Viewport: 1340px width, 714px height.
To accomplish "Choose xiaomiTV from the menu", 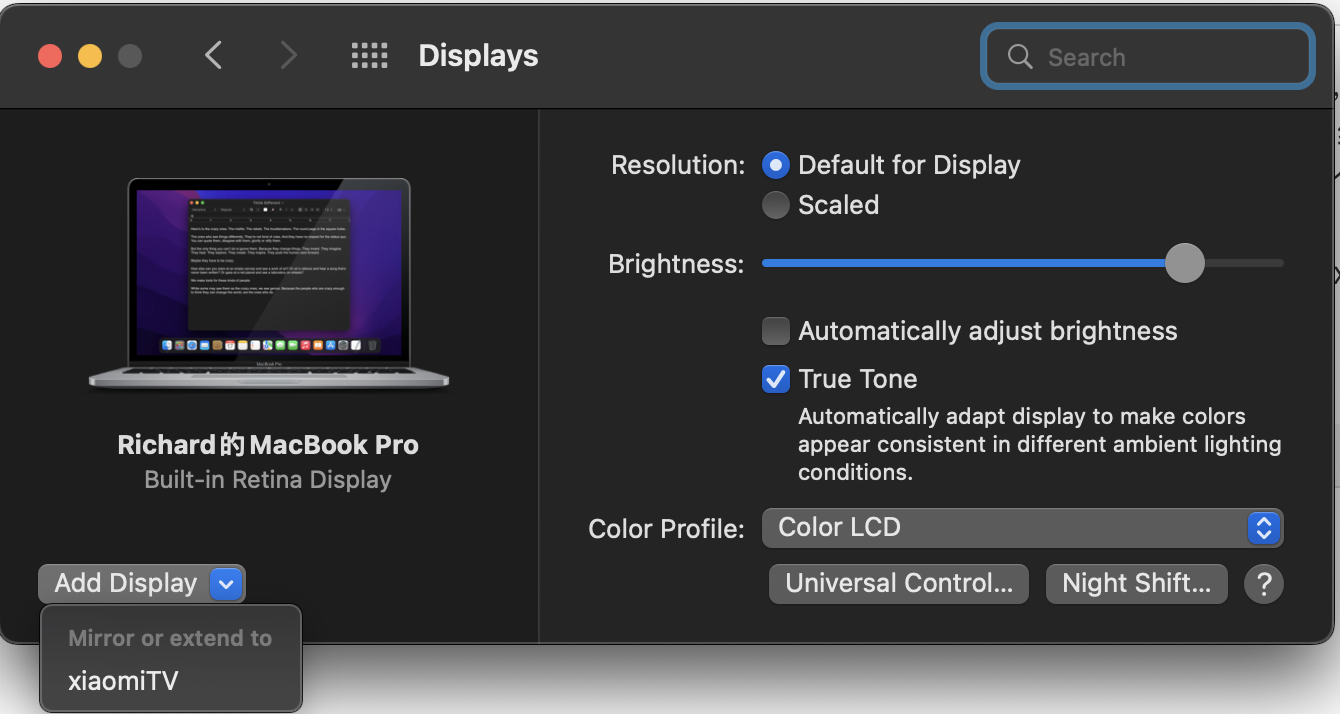I will click(x=123, y=682).
